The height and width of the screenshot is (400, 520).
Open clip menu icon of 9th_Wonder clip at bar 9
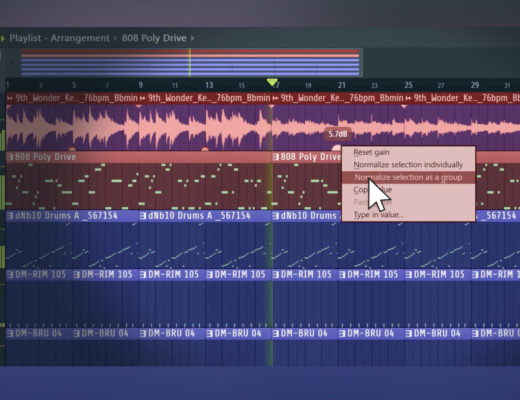pos(143,98)
